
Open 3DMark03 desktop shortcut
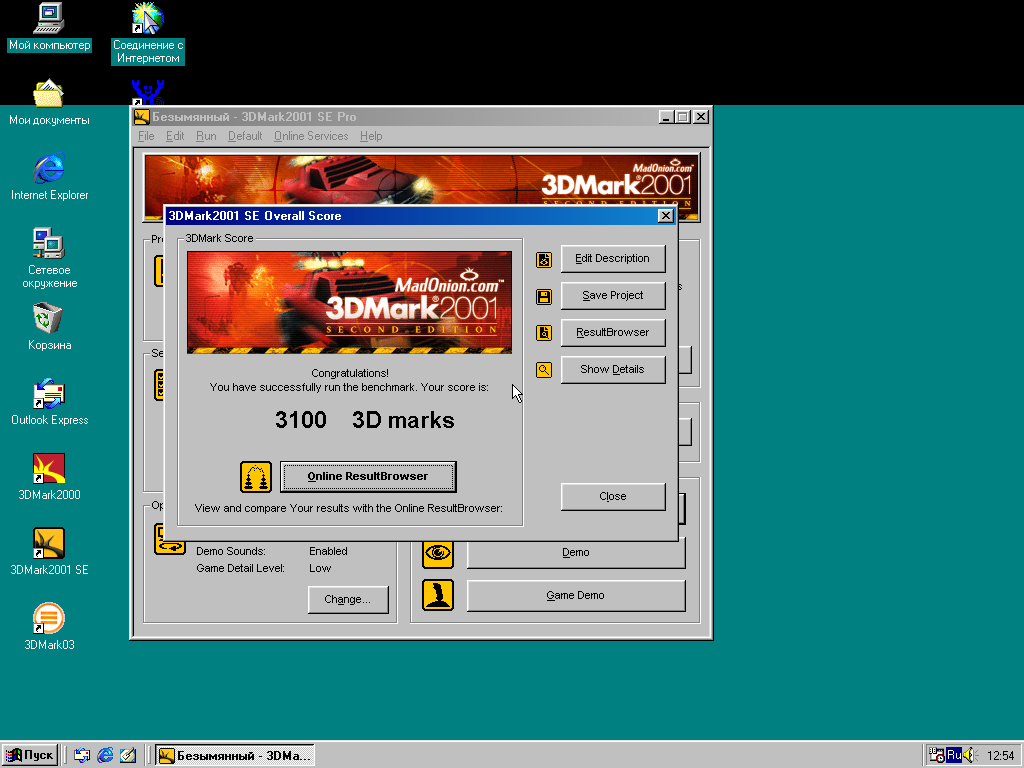(x=49, y=627)
